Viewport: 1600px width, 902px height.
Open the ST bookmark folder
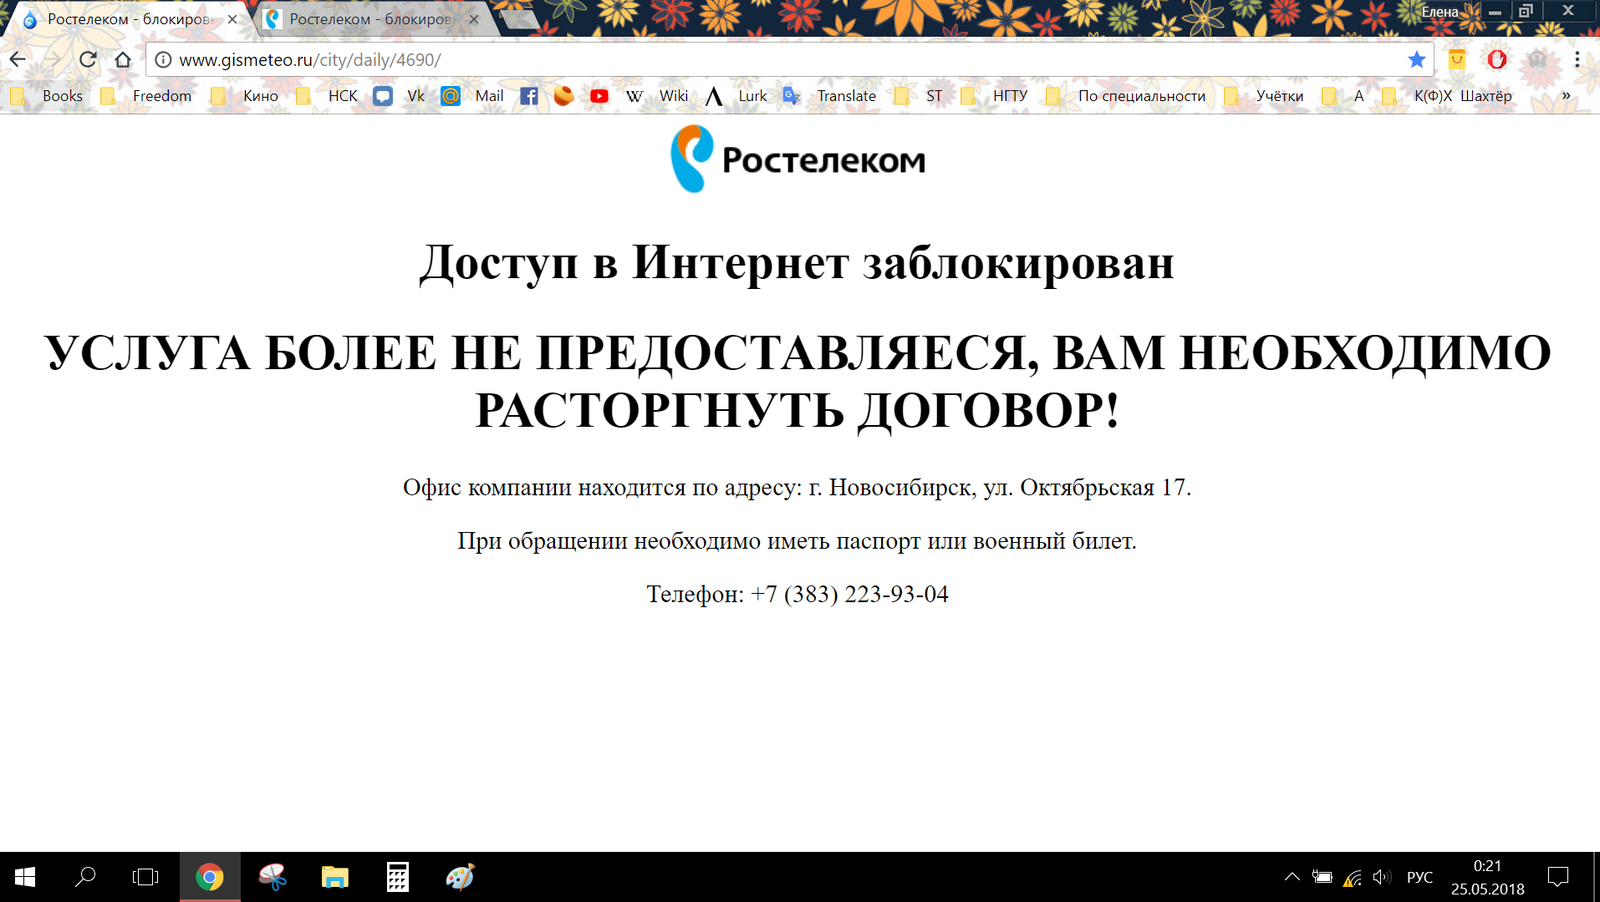click(x=918, y=96)
